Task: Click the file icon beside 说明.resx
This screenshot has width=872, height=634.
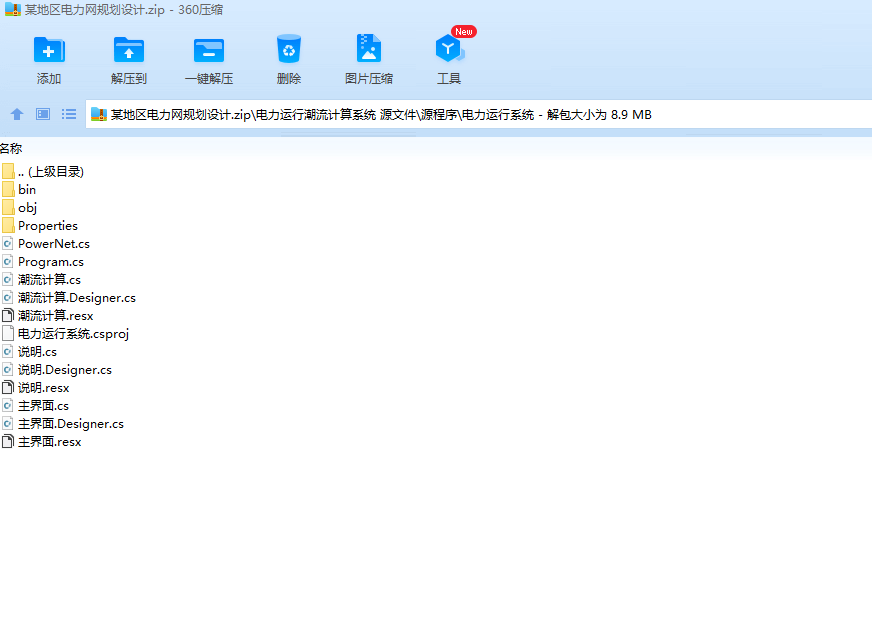Action: 7,387
